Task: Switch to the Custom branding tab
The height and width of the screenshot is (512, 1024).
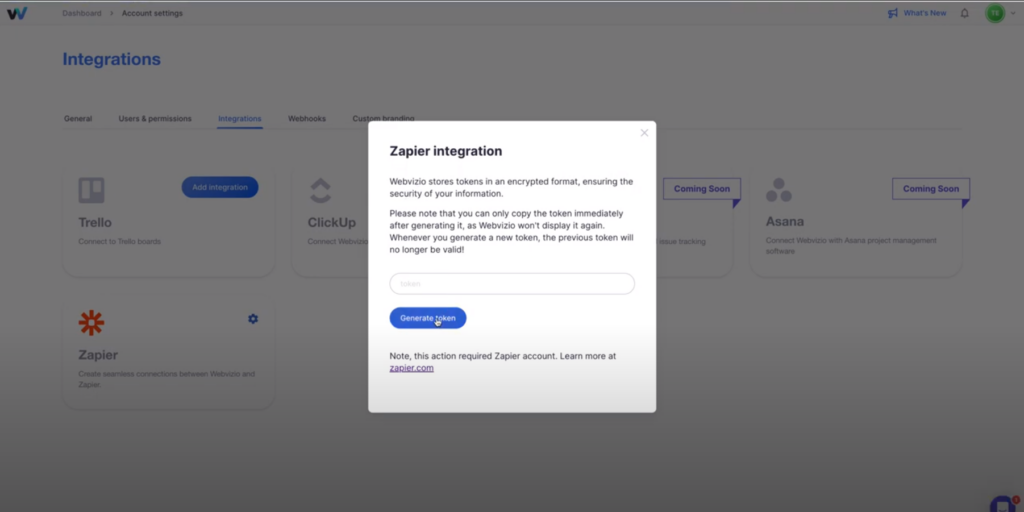Action: [383, 119]
